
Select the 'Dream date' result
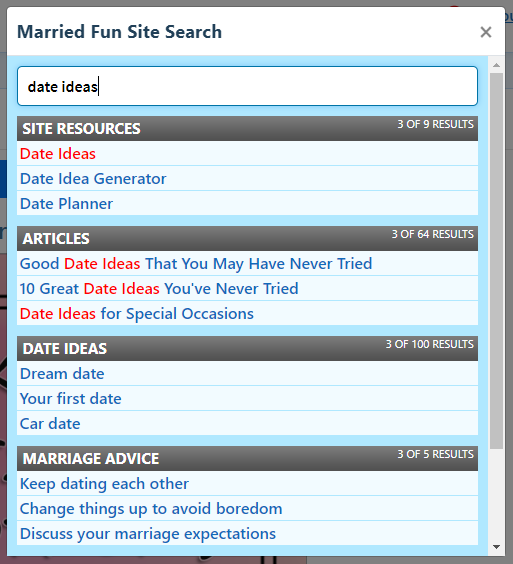coord(62,374)
